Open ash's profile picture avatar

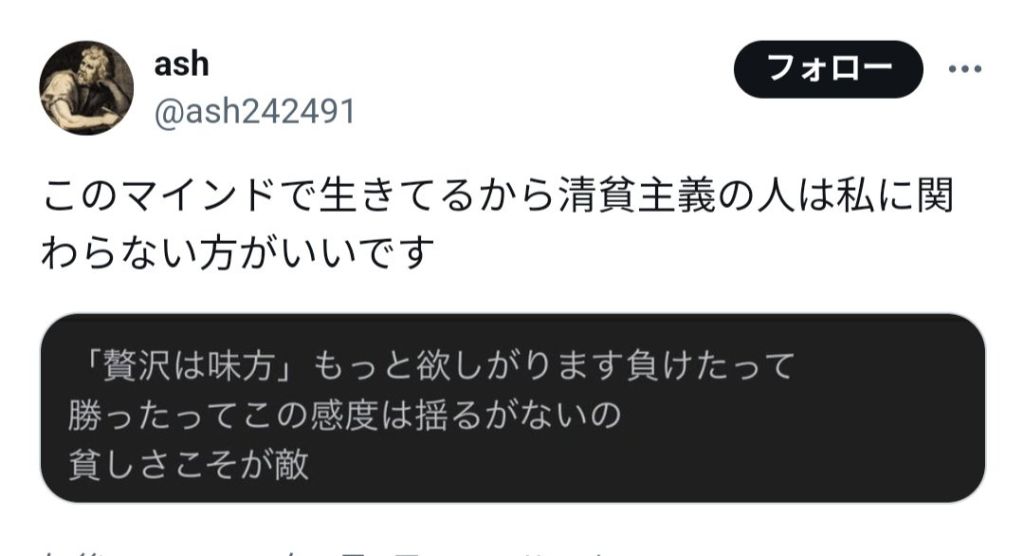click(x=86, y=88)
